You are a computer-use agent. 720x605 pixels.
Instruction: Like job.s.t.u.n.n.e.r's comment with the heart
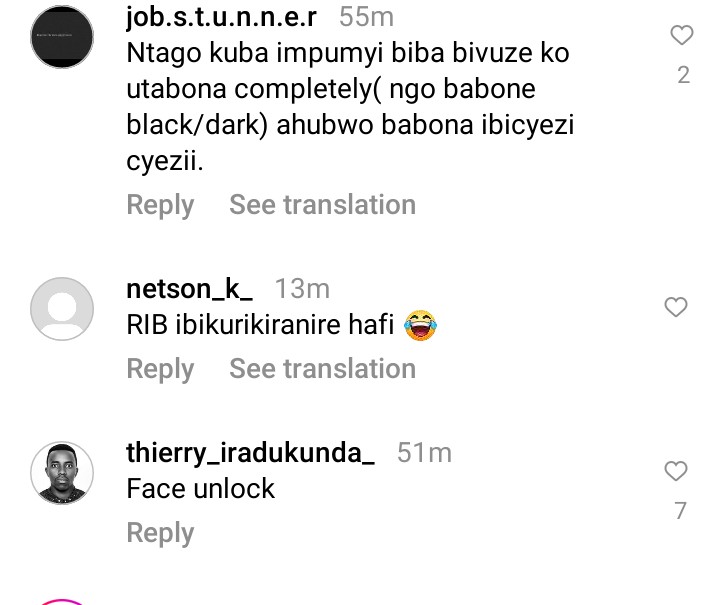point(681,35)
